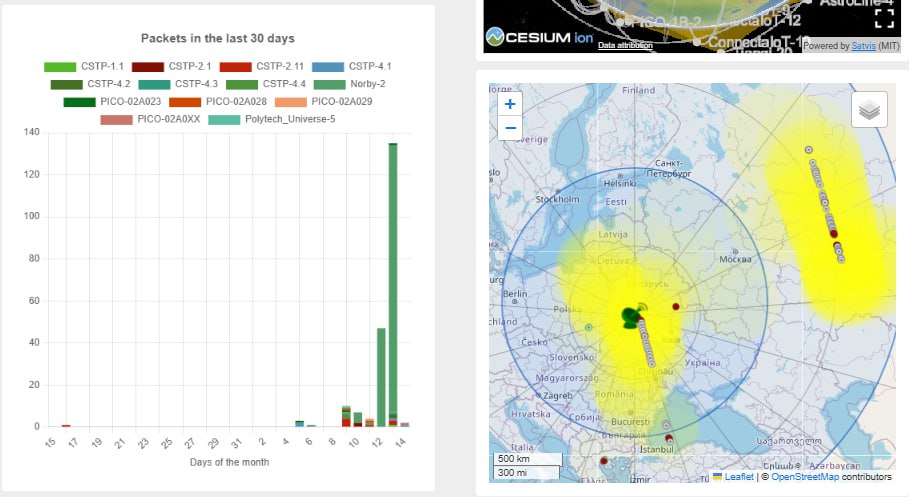Click the green circle marker near Cesko
The image size is (909, 497).
click(588, 328)
